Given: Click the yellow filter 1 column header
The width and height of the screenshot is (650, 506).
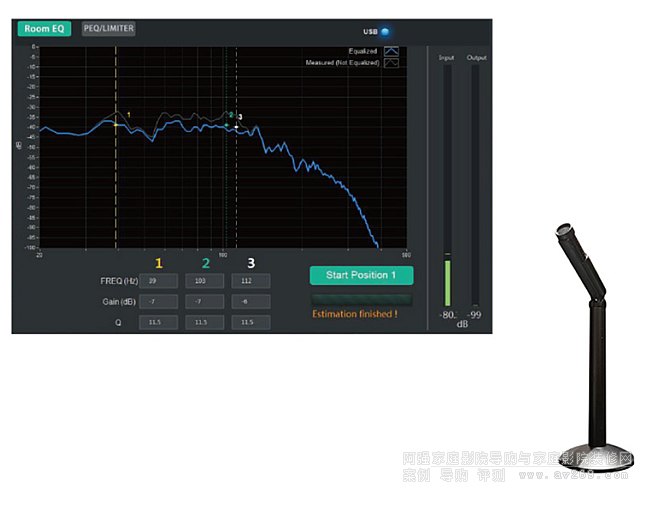Looking at the screenshot, I should 159,263.
